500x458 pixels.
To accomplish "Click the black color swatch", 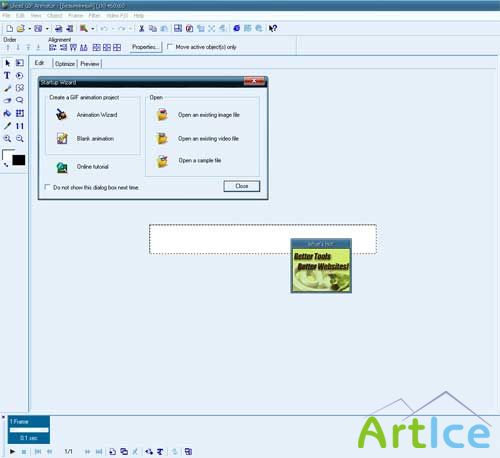I will pyautogui.click(x=19, y=160).
